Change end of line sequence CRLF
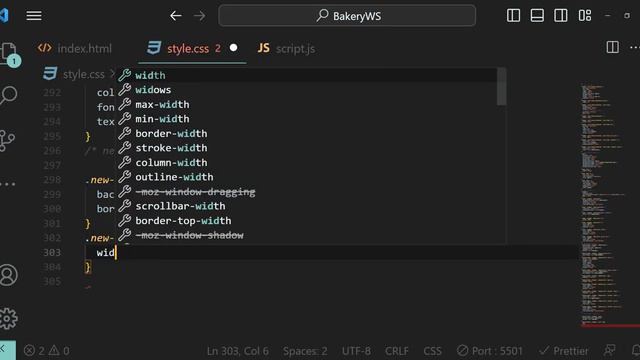Screen dimensions: 640x360 point(397,351)
